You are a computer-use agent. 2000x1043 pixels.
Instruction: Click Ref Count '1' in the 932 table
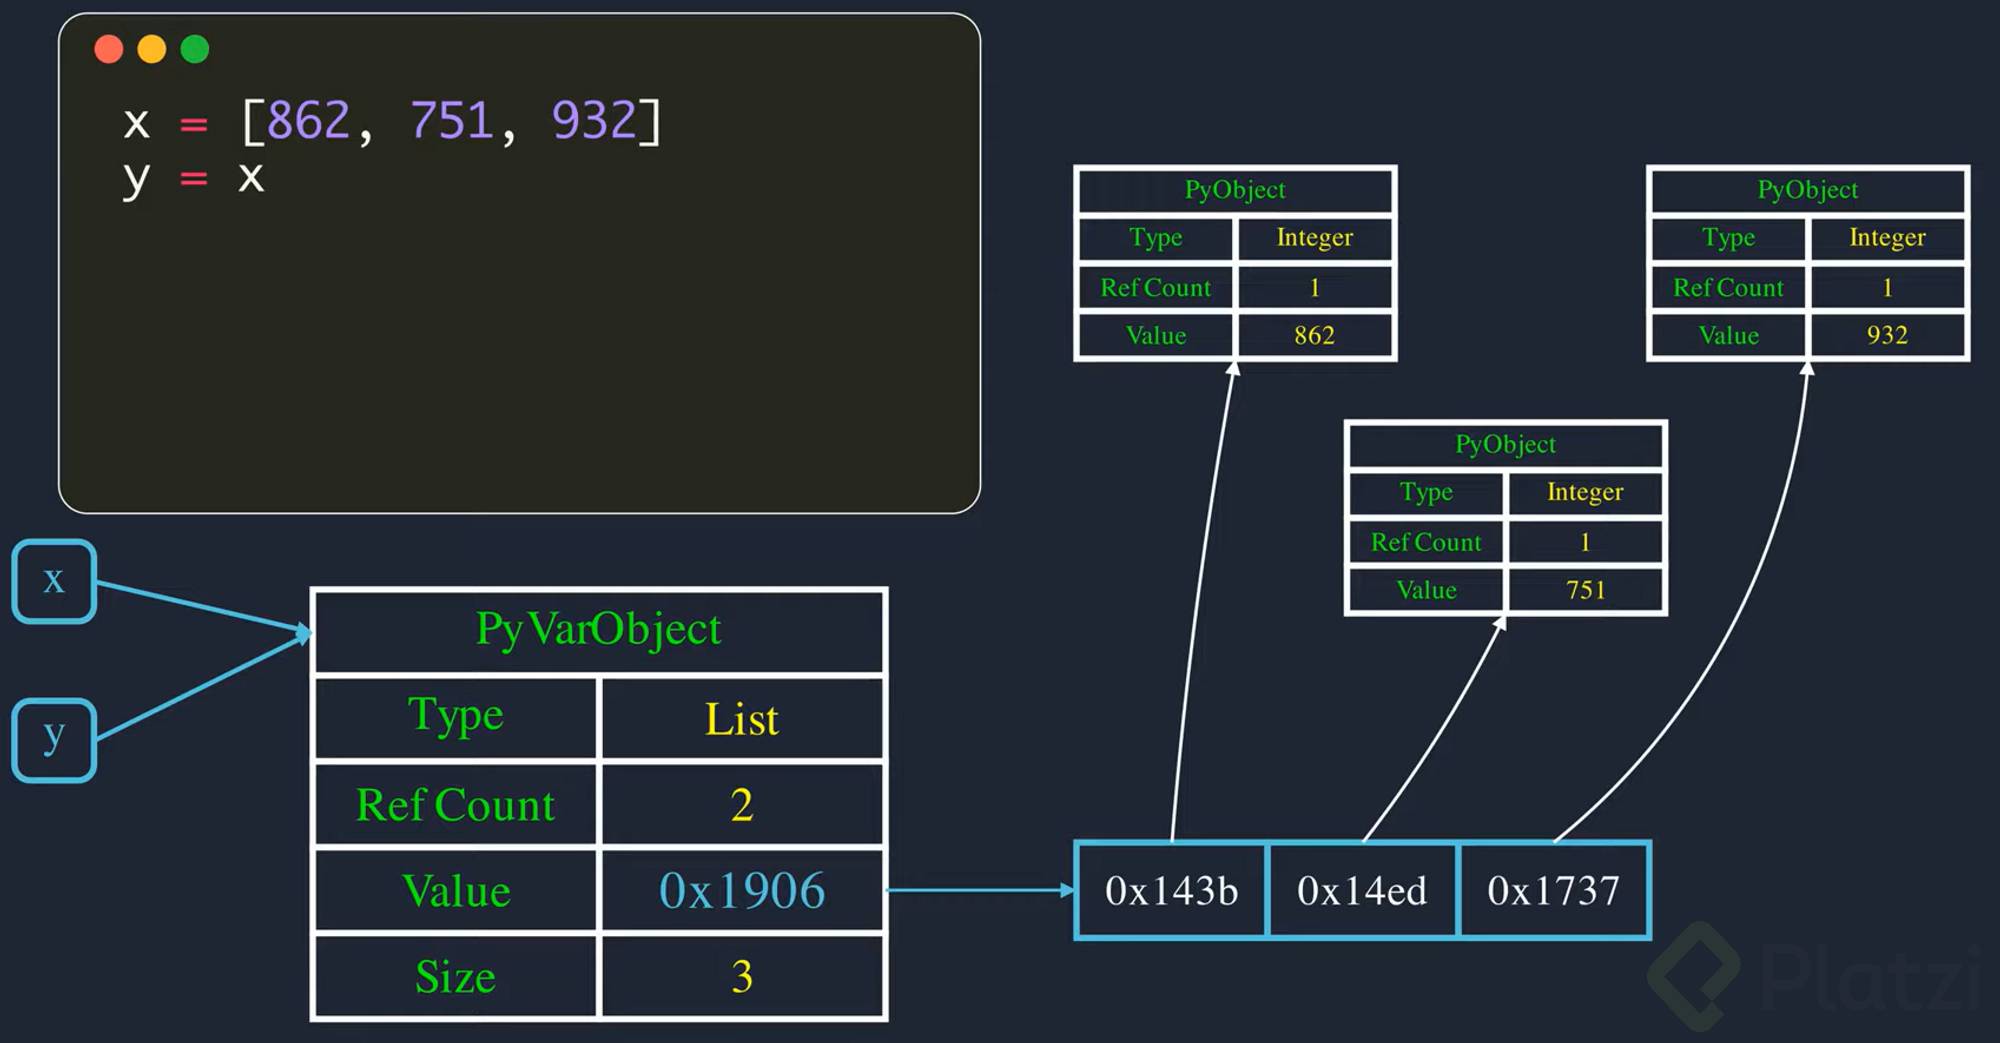[x=1887, y=288]
